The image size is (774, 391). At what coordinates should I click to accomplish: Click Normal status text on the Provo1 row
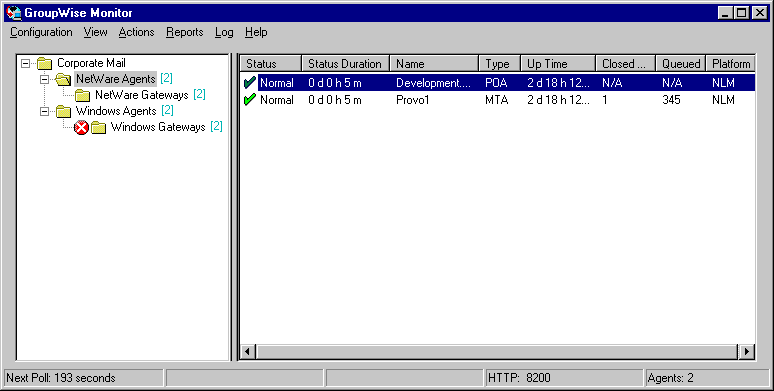tap(277, 100)
